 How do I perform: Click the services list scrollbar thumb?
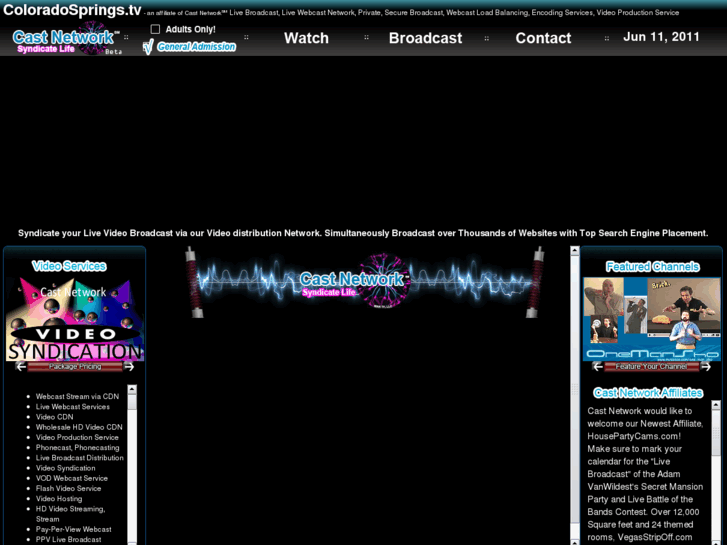132,402
